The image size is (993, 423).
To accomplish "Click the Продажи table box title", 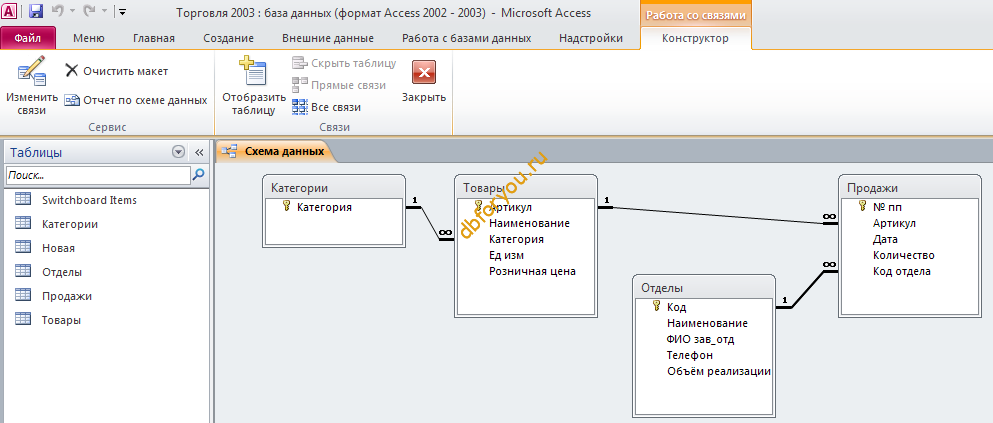I will point(873,187).
